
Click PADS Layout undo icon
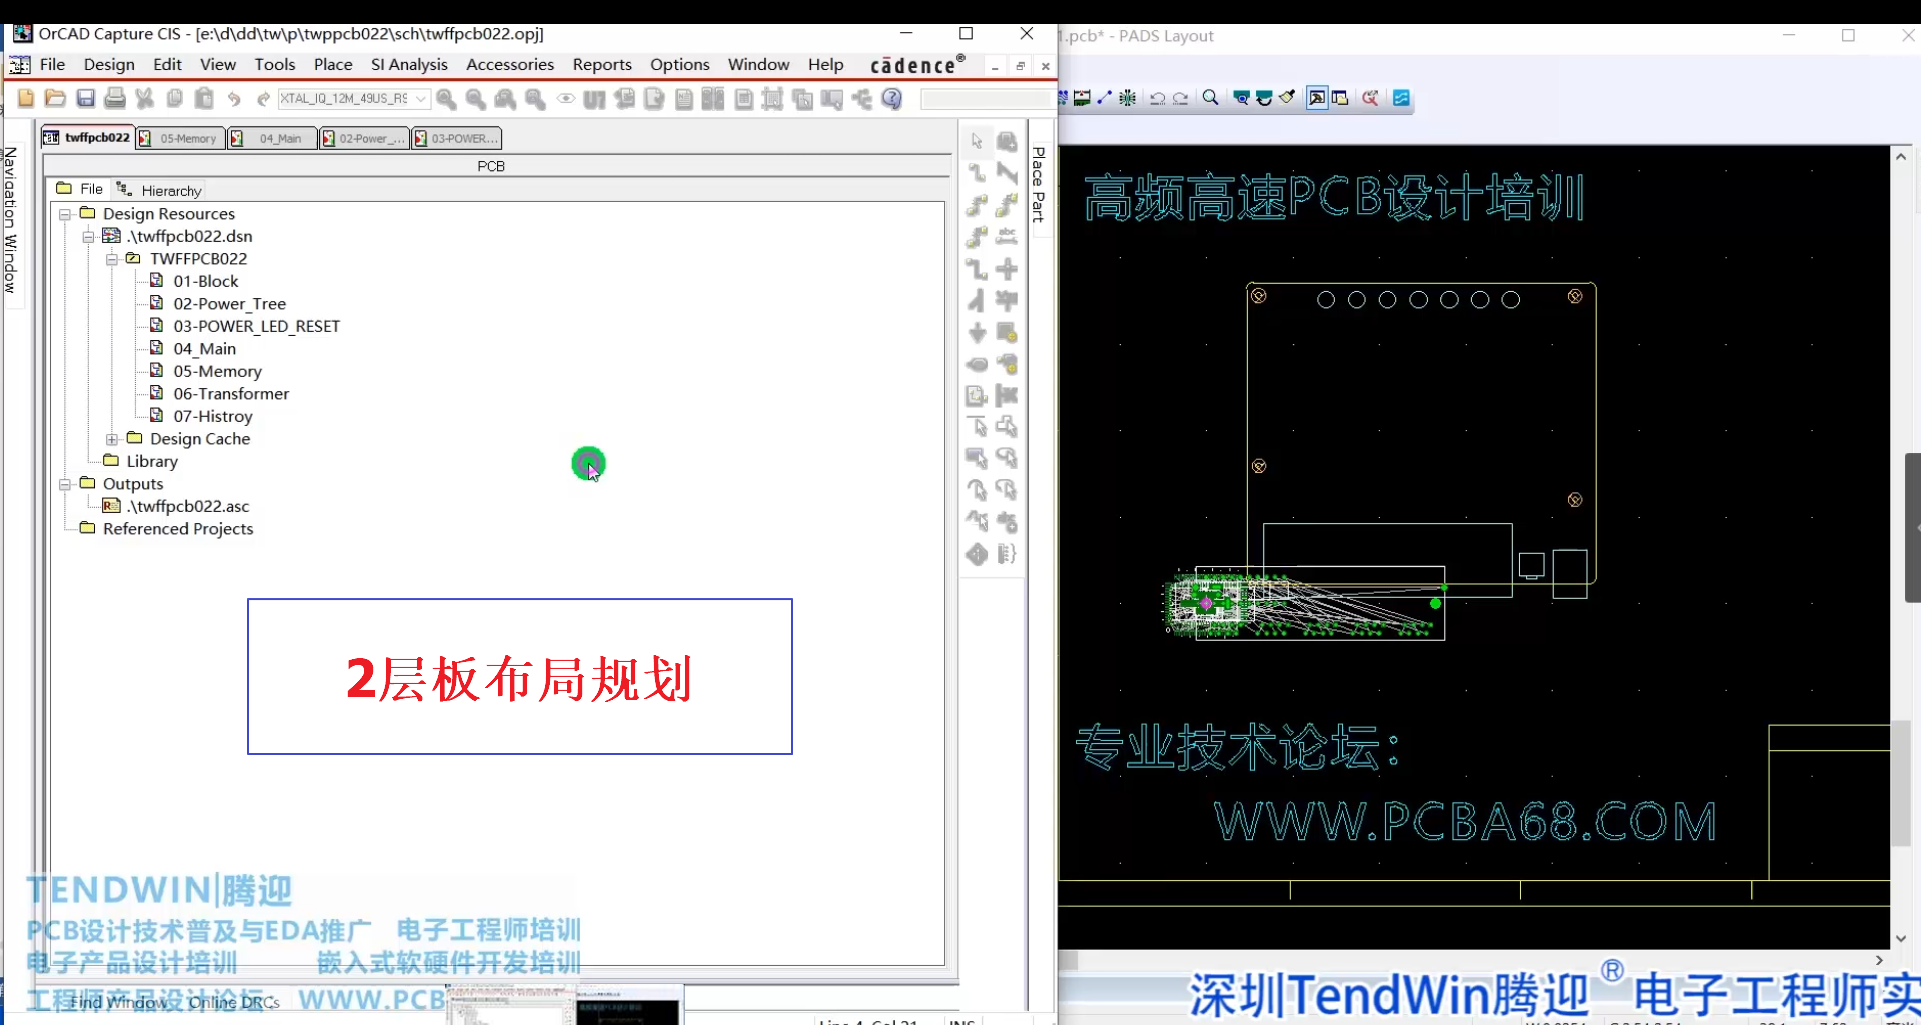point(1157,97)
